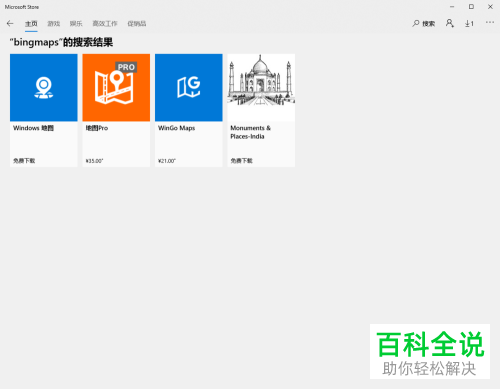Click the WinGo Maps app title
Image resolution: width=500 pixels, height=389 pixels.
pyautogui.click(x=177, y=128)
